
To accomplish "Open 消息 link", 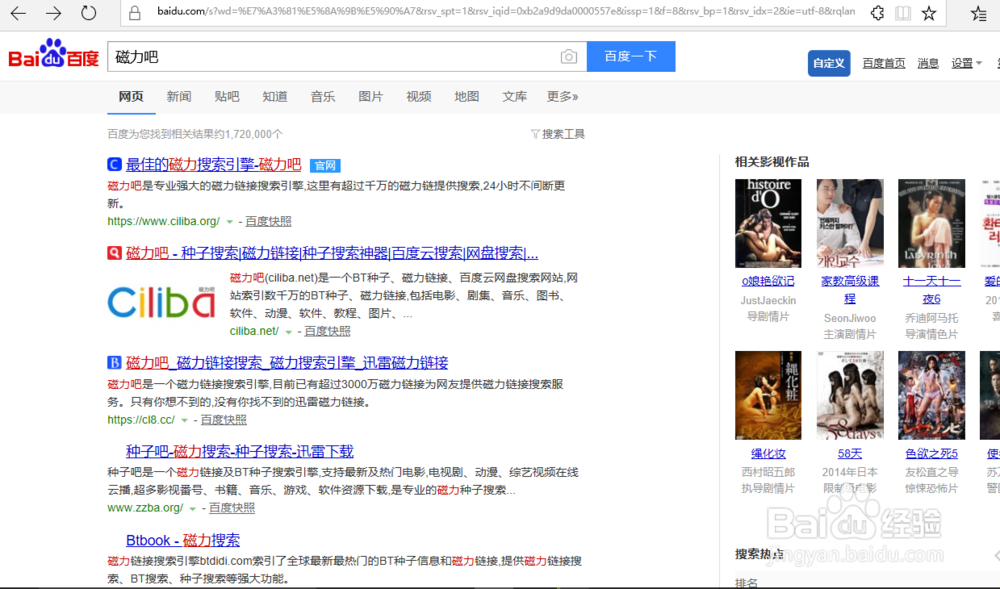I will tap(928, 63).
